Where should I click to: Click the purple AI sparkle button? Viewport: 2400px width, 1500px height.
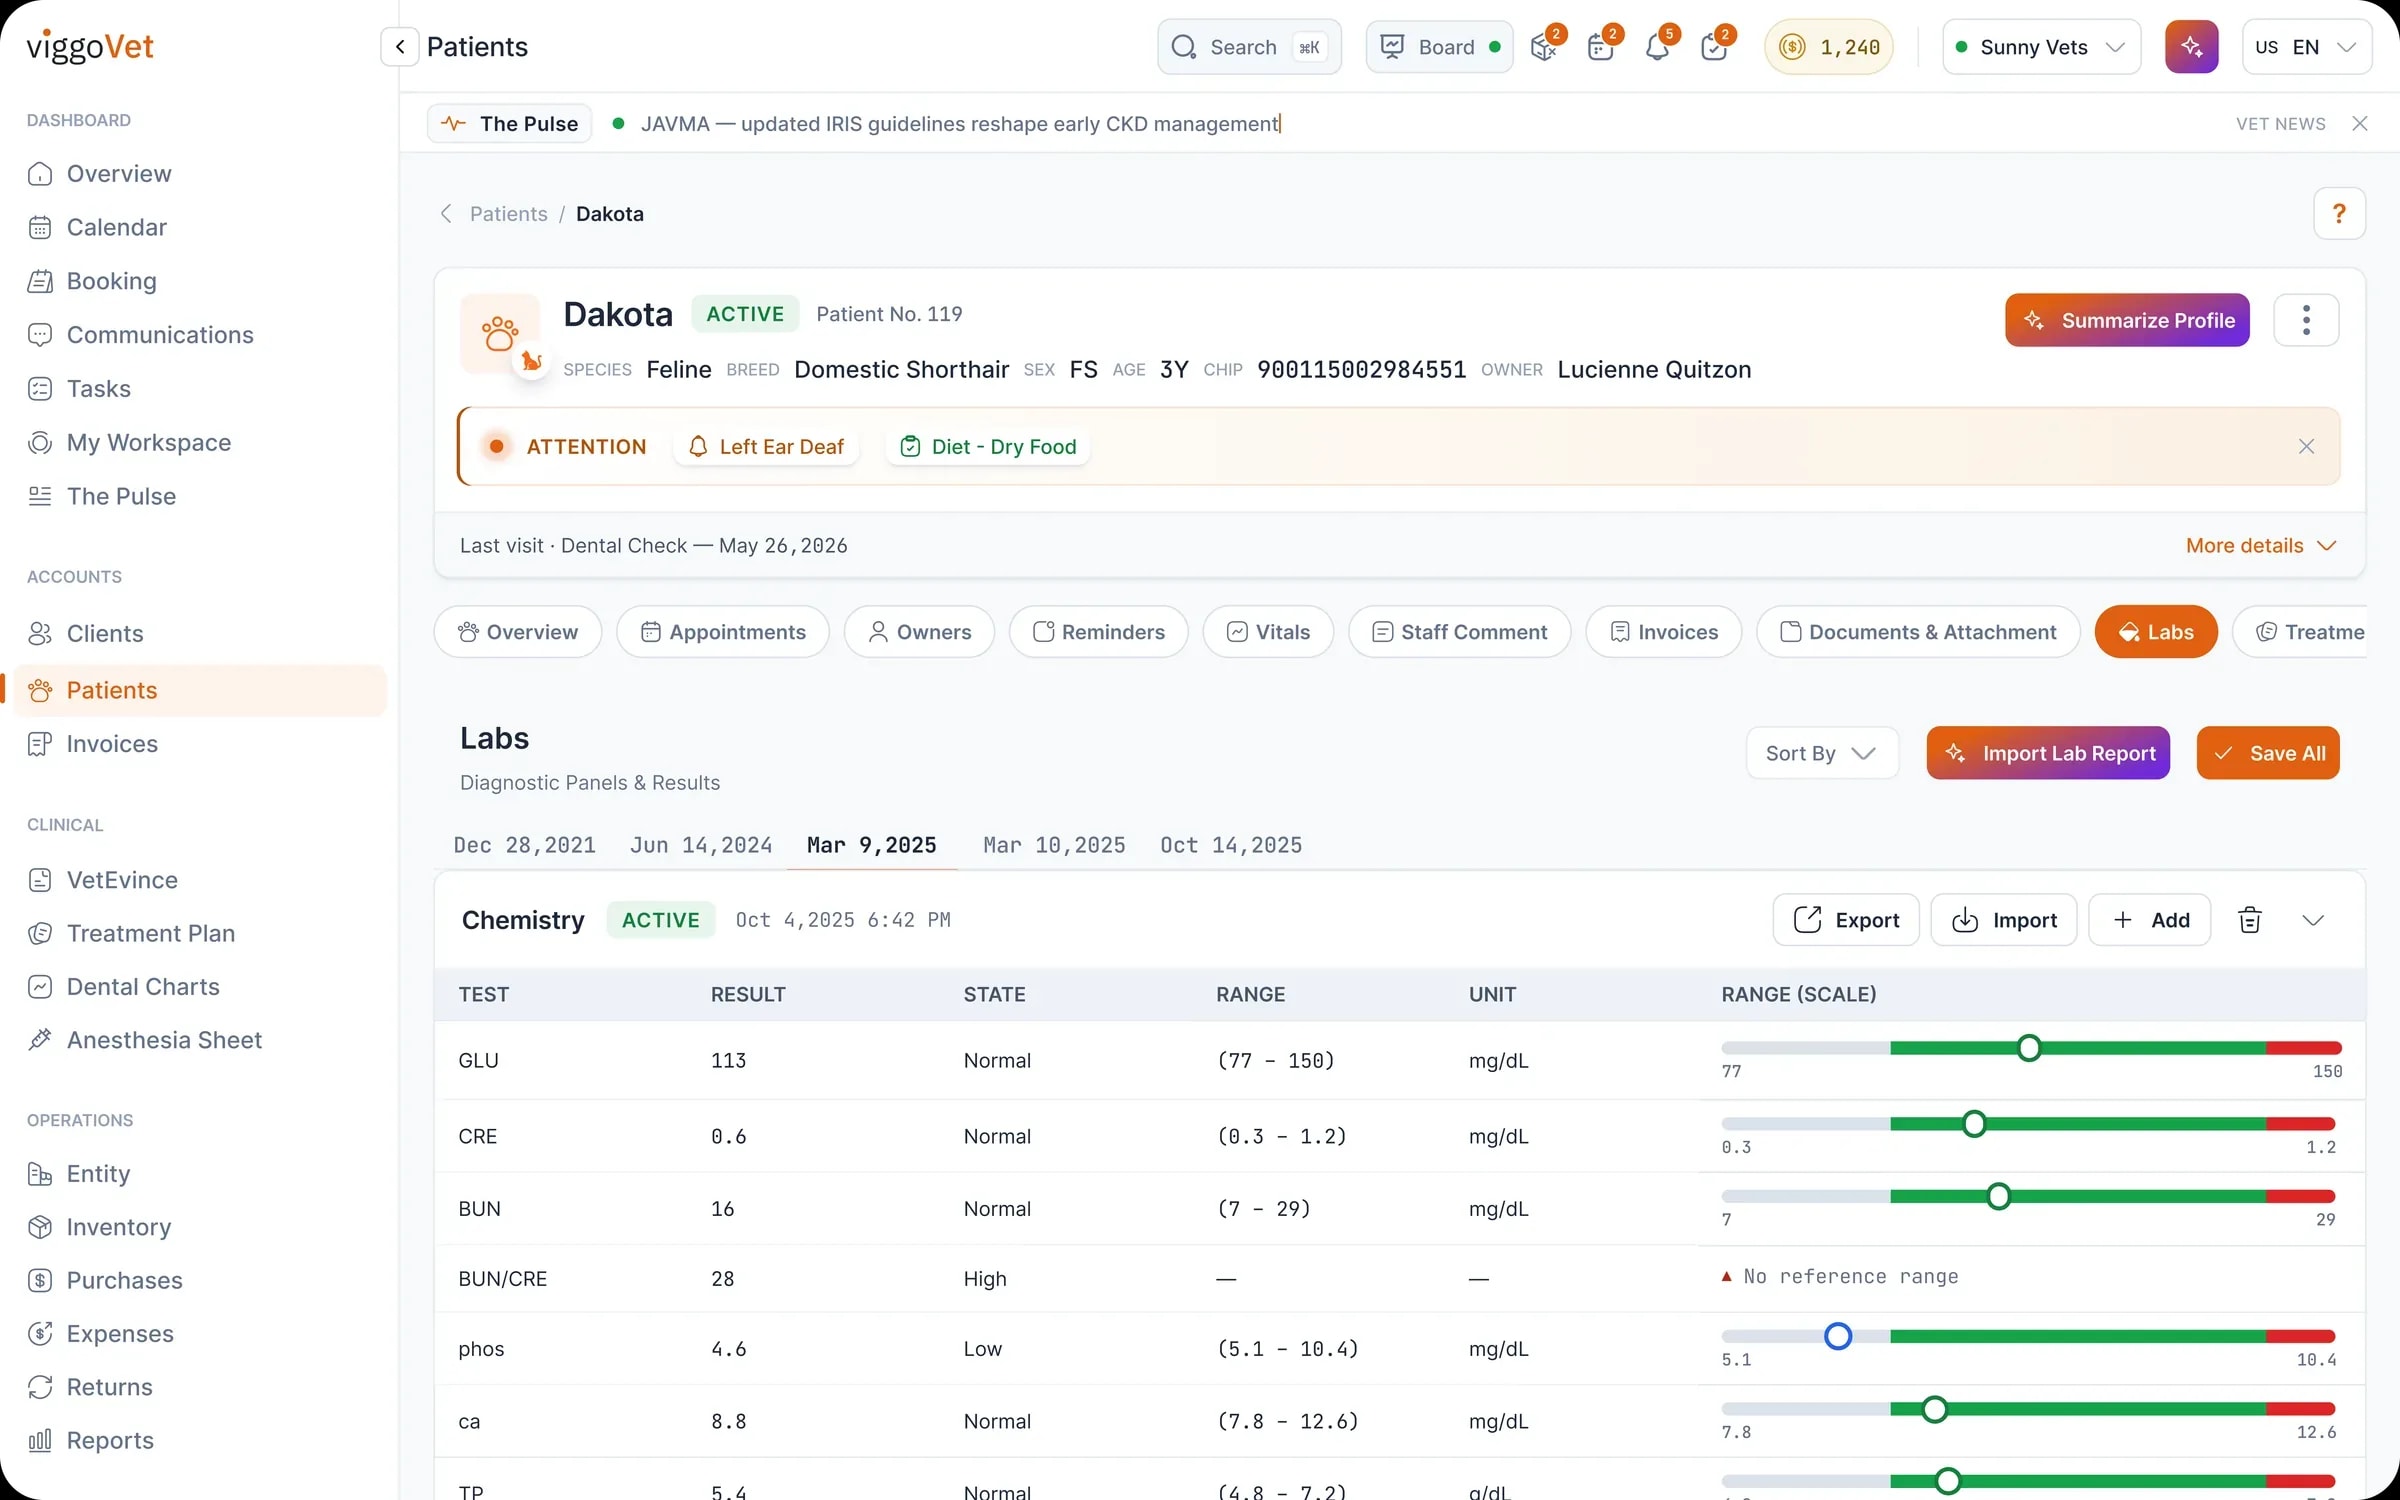coord(2191,47)
